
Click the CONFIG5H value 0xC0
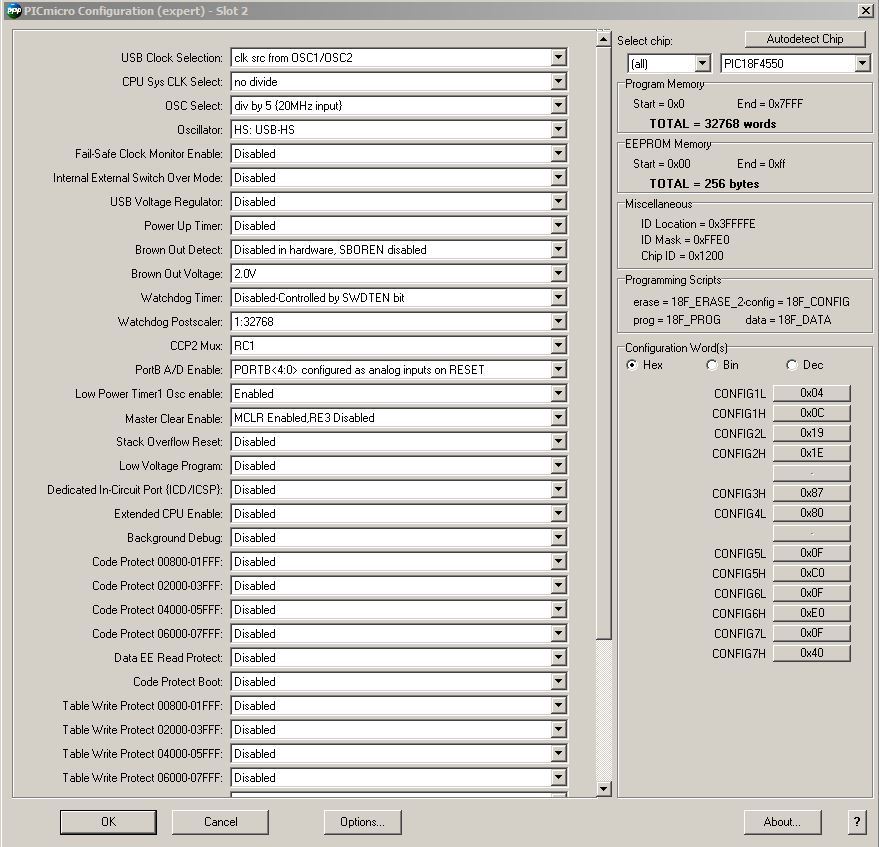[811, 573]
